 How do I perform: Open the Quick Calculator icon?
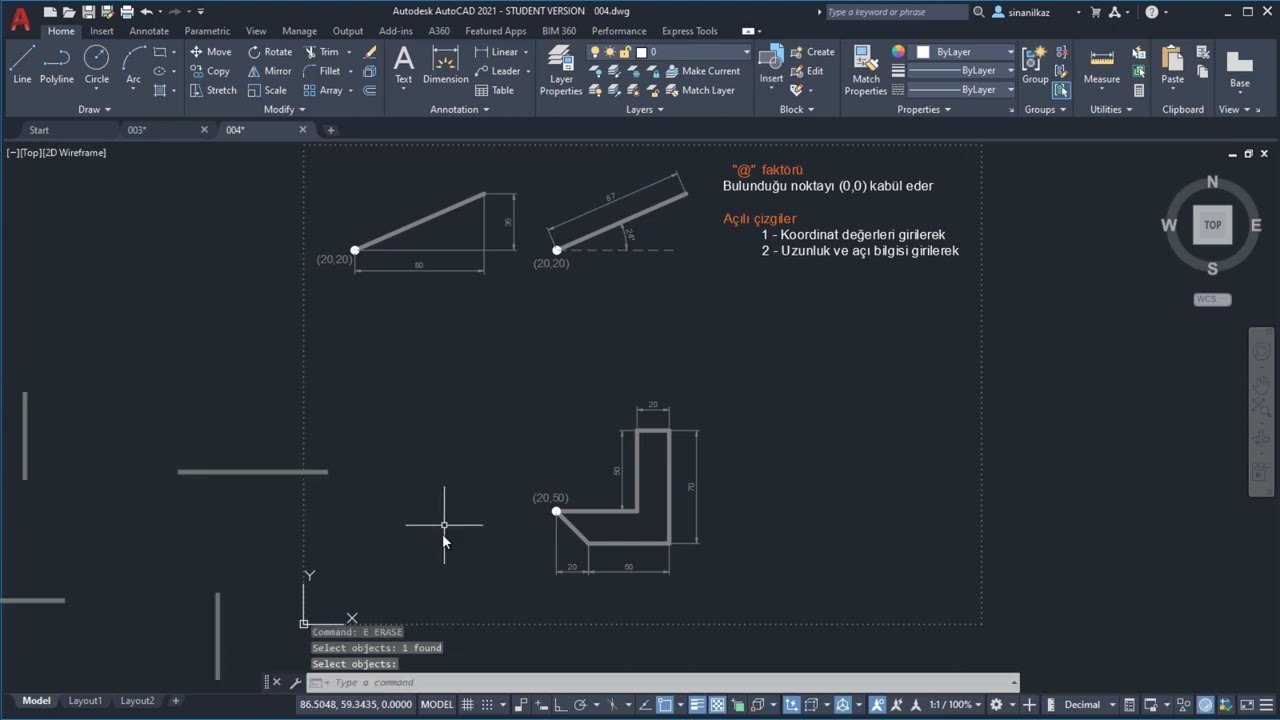1139,90
